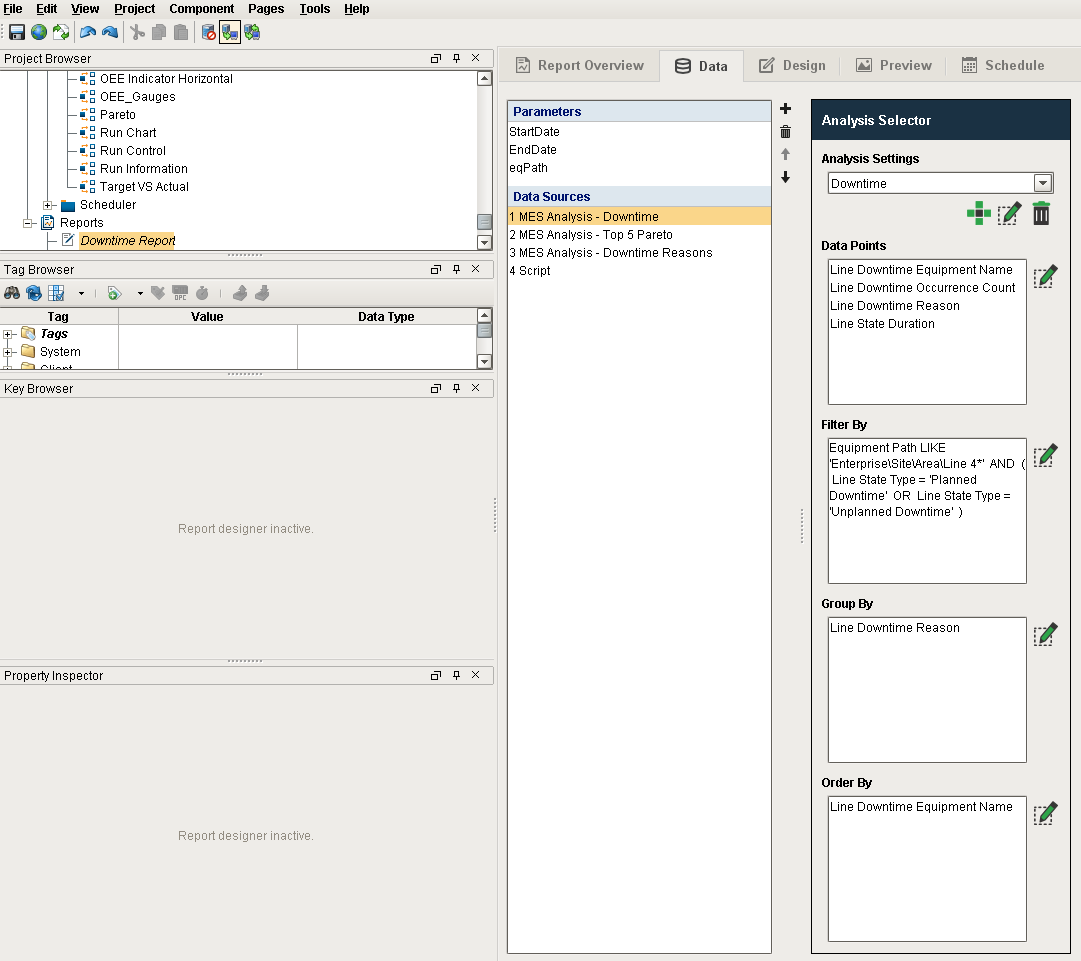Move data source down with arrow icon

785,177
